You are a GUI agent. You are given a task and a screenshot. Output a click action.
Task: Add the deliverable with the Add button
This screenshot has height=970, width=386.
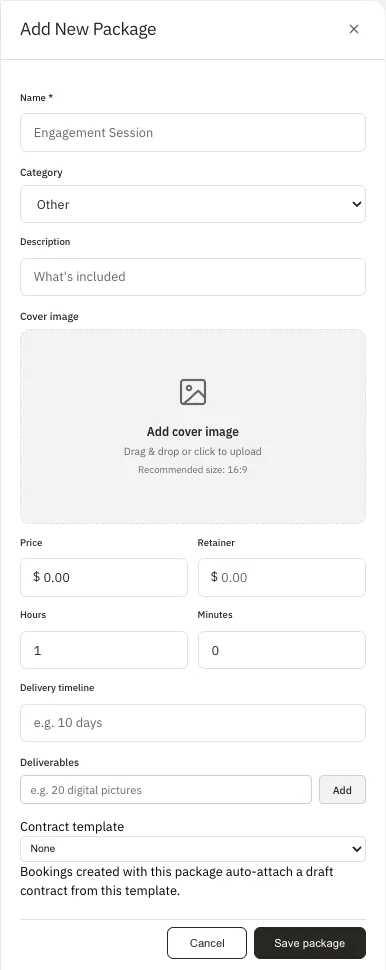point(342,789)
